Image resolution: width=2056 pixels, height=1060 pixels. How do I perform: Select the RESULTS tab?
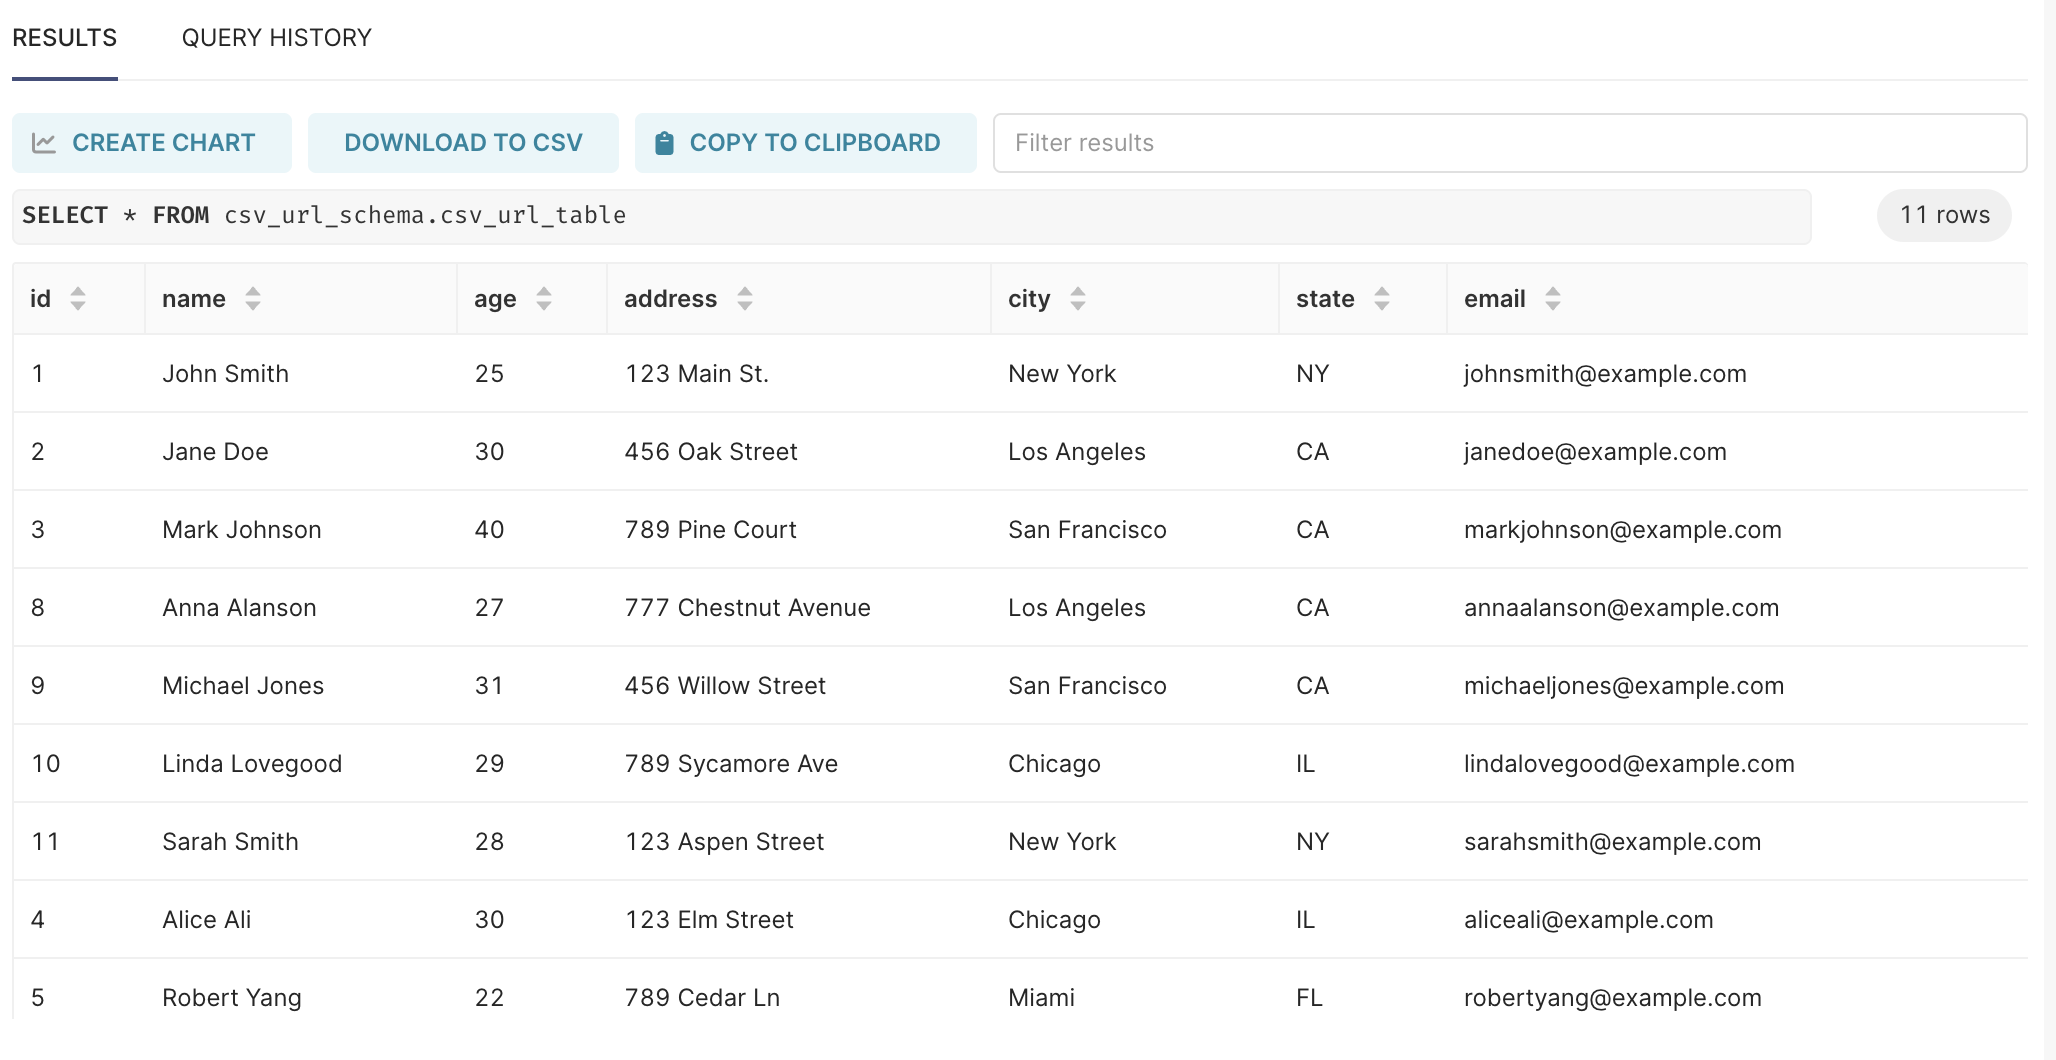(63, 38)
